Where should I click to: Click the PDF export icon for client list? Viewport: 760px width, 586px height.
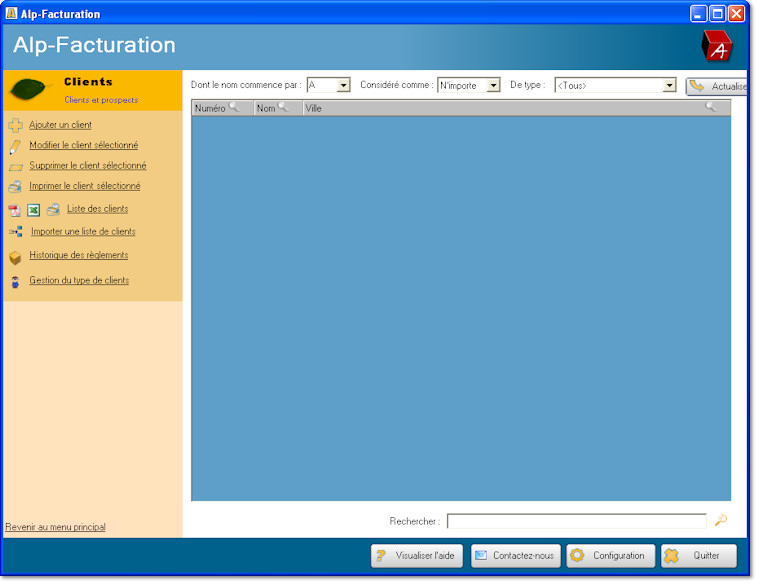pos(14,210)
